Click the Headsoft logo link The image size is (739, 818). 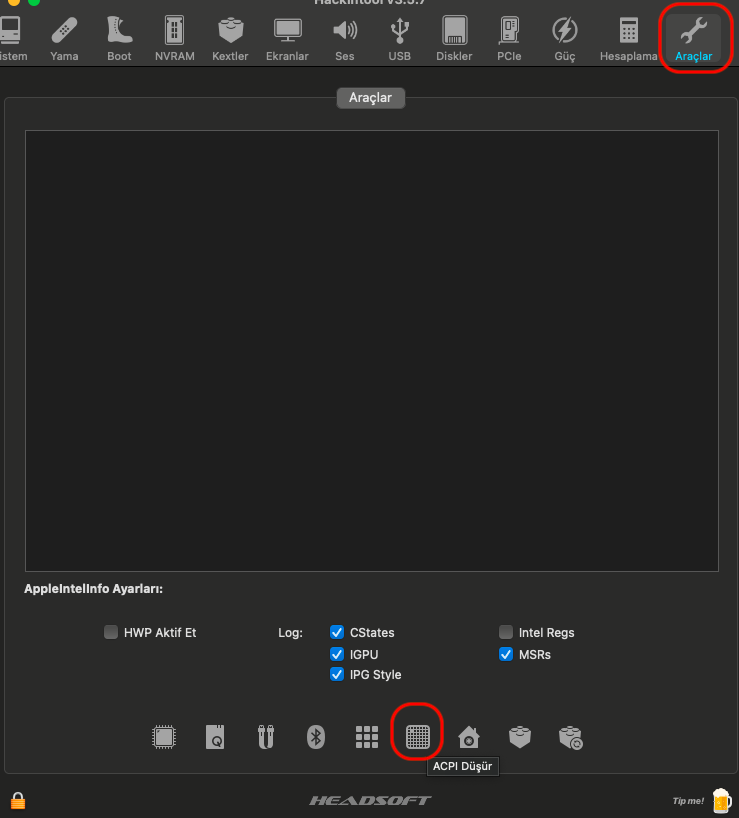[x=370, y=800]
